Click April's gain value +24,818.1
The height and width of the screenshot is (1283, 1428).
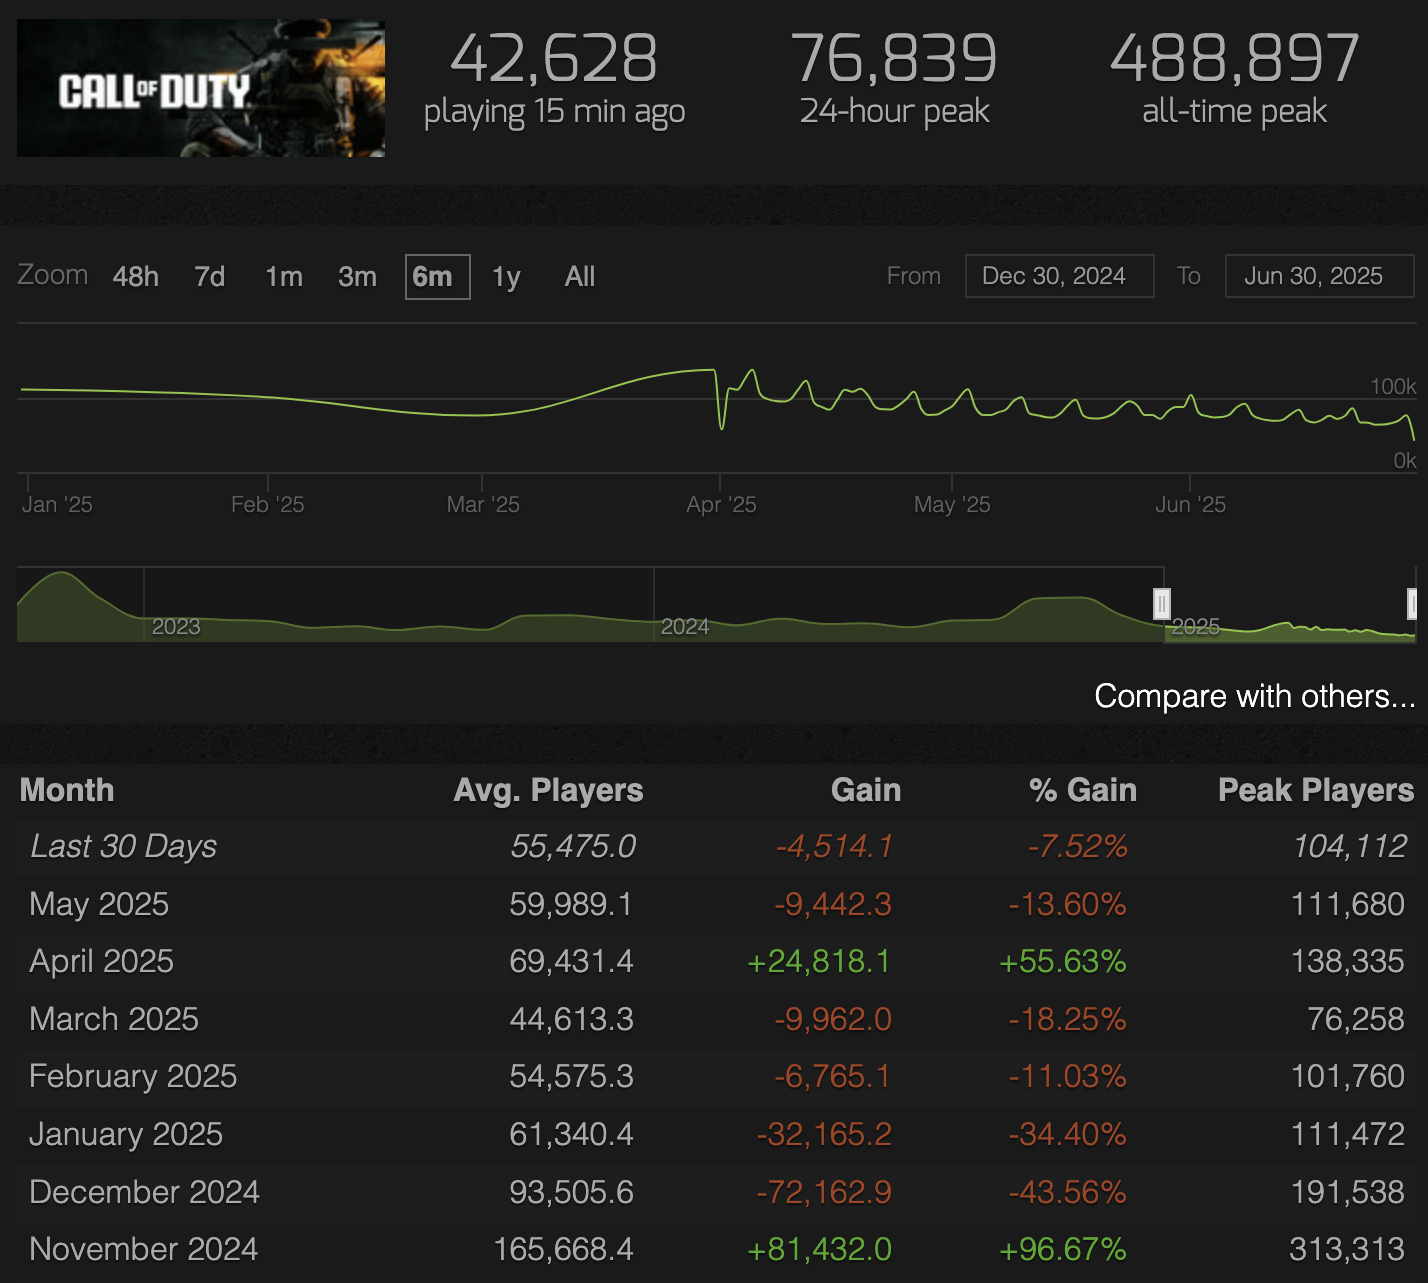(x=819, y=961)
